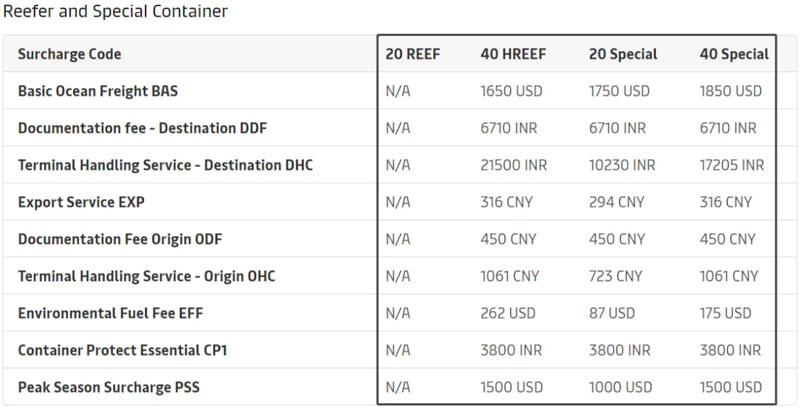The height and width of the screenshot is (408, 800).
Task: Click the 40 Special column header
Action: coord(734,54)
